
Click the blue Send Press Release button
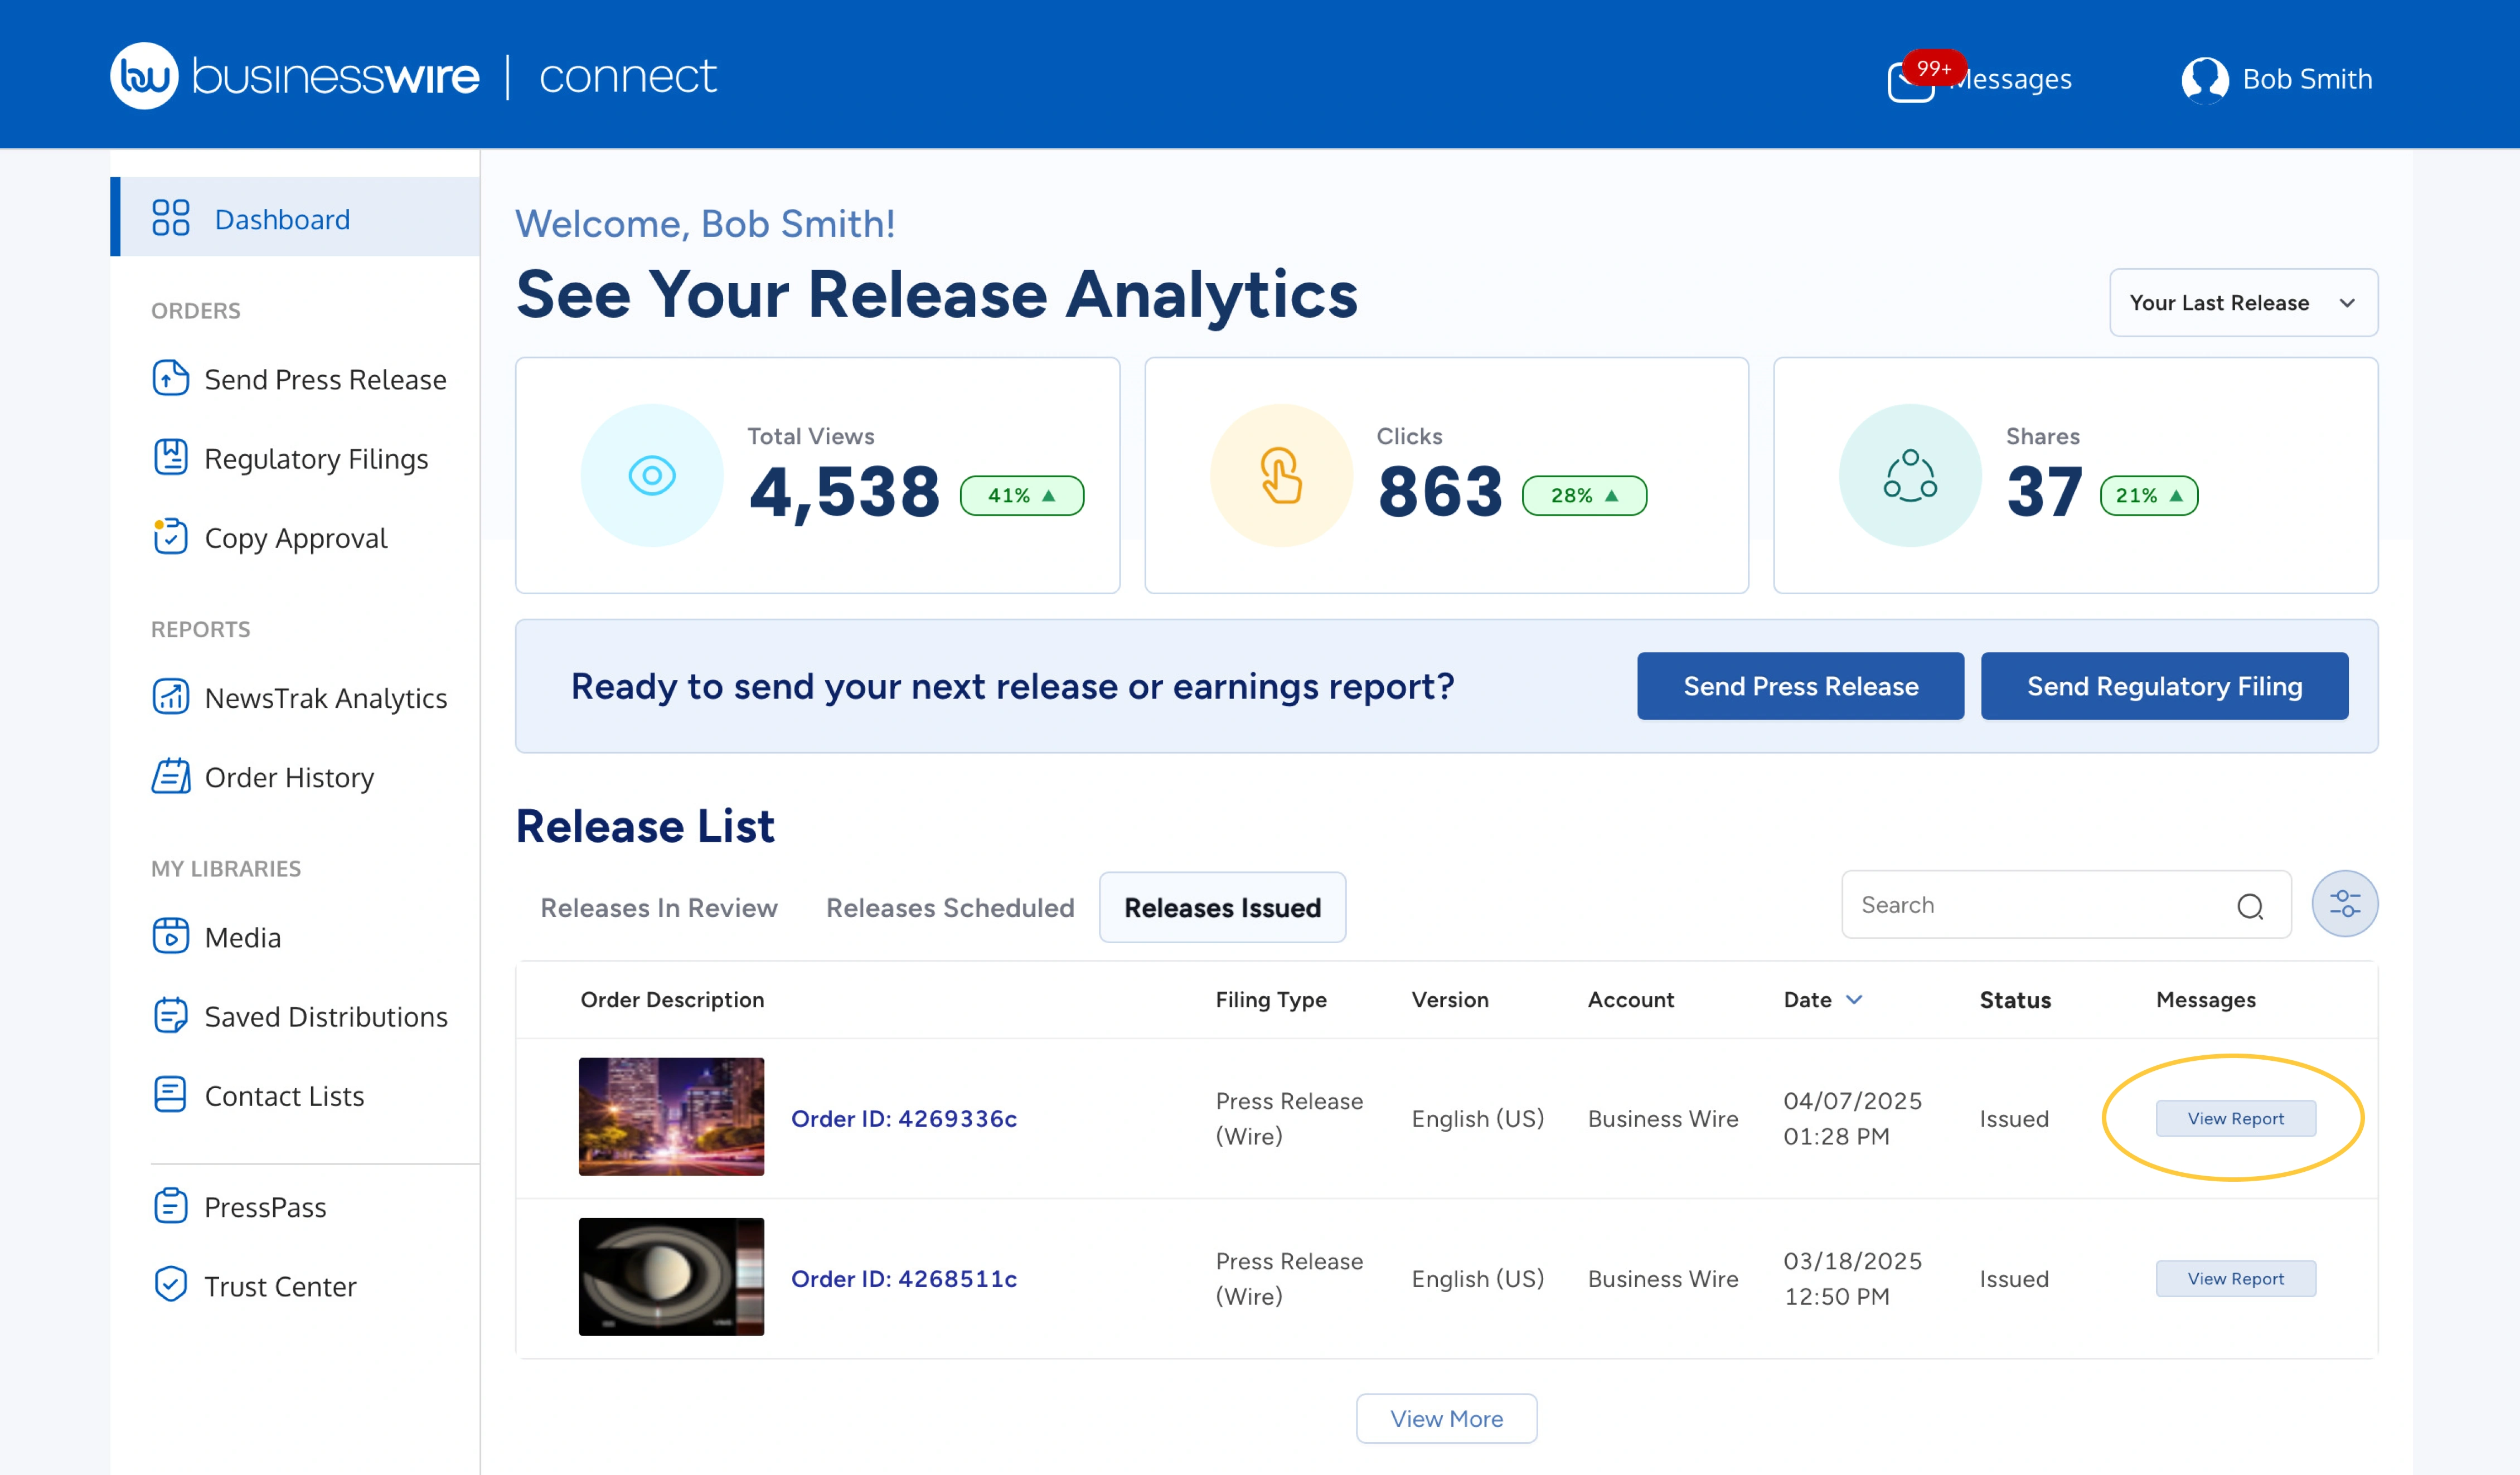pos(1800,686)
